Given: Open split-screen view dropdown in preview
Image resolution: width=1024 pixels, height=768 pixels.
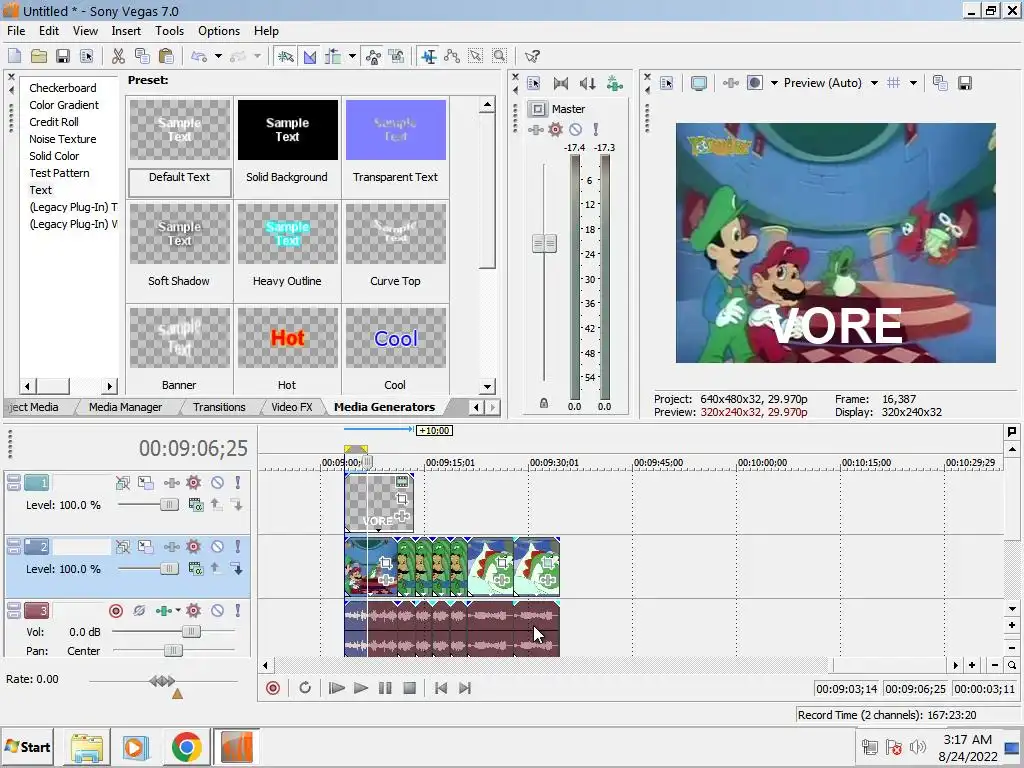Looking at the screenshot, I should click(775, 83).
